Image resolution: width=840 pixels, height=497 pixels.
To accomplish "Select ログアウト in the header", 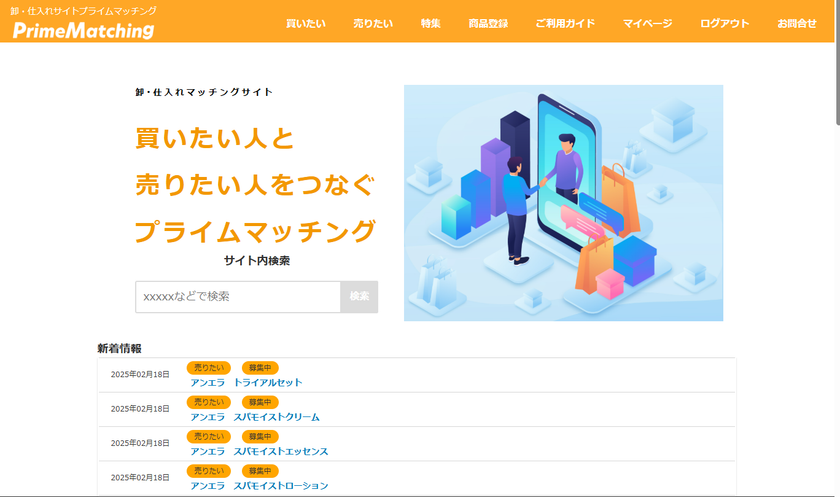I will 724,24.
